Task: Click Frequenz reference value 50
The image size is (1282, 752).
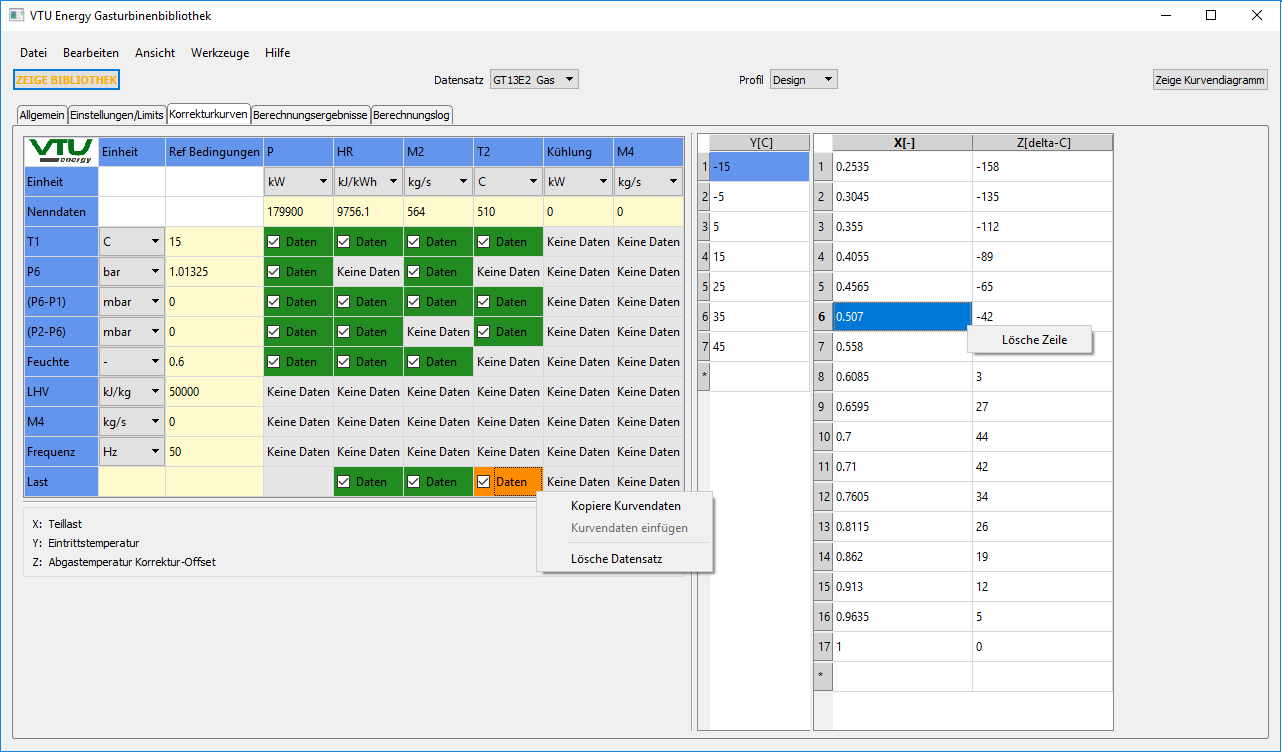Action: (214, 452)
